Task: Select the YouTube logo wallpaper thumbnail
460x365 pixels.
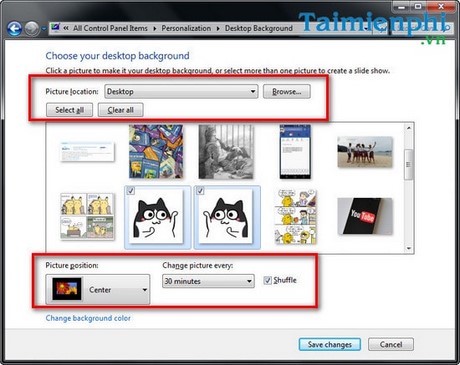Action: 365,217
